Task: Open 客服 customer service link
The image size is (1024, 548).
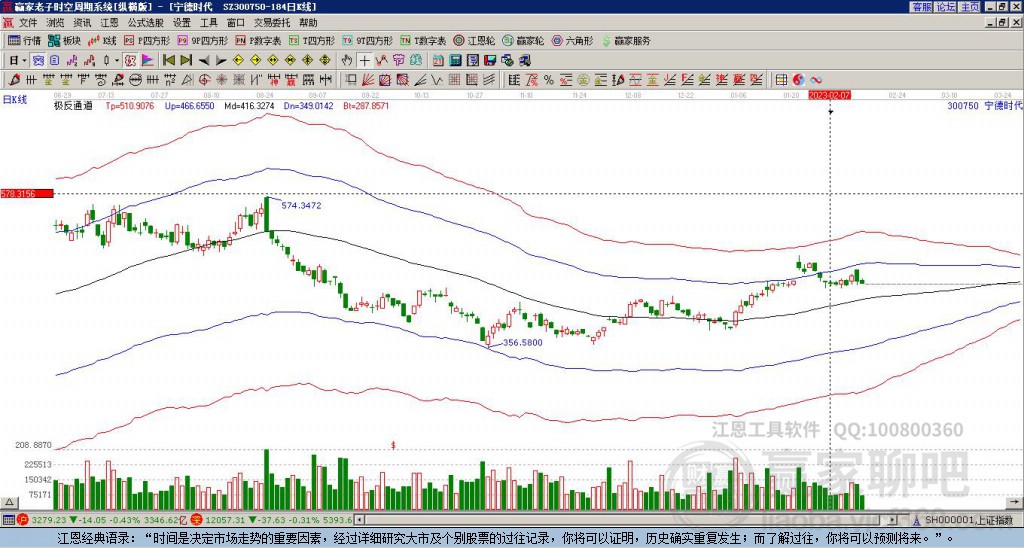Action: 921,7
